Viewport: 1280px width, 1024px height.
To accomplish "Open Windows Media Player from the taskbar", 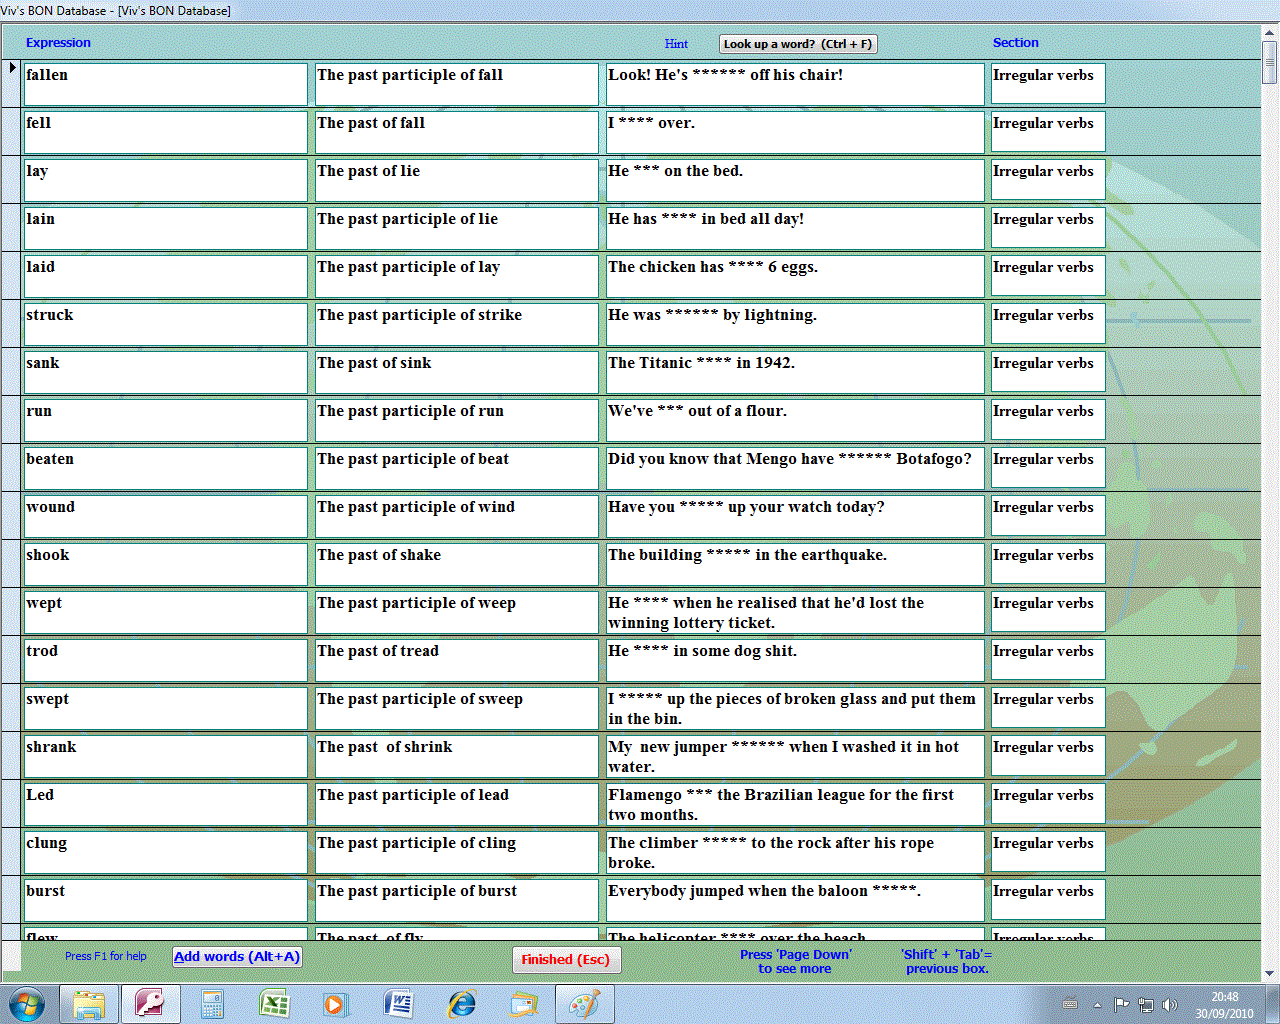I will pos(335,1004).
